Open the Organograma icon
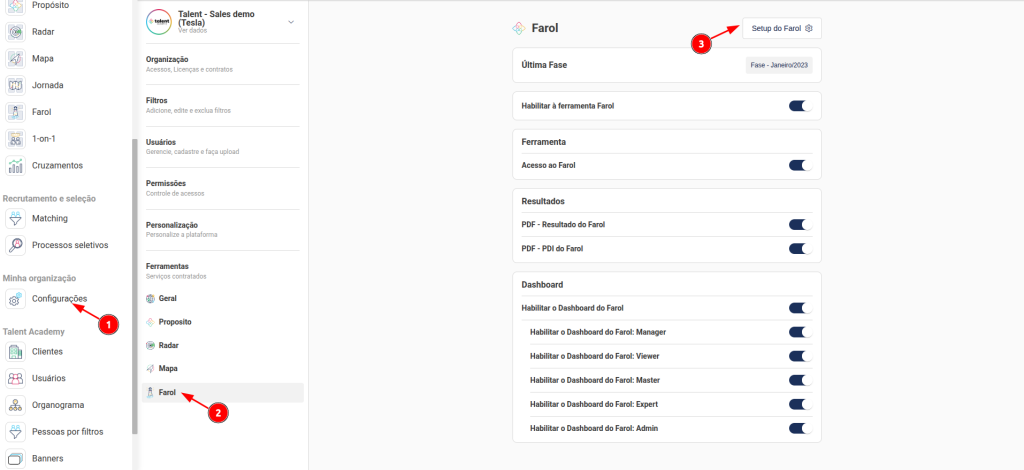The height and width of the screenshot is (470, 1024). coord(16,405)
